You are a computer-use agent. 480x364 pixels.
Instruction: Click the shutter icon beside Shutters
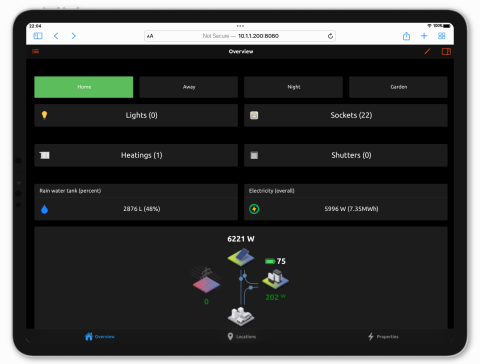(254, 155)
